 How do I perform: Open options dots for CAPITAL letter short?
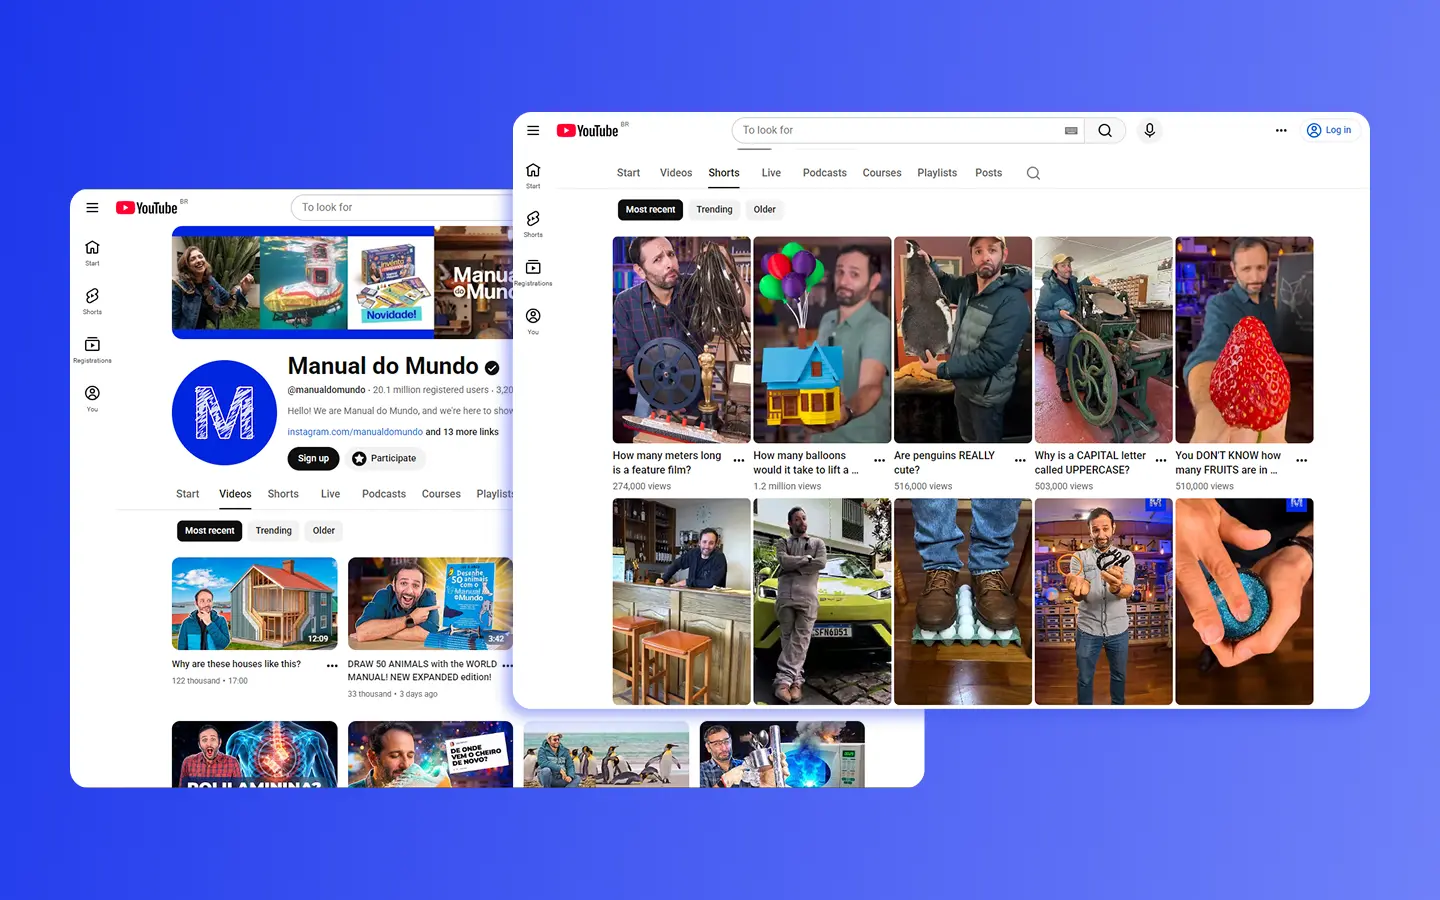click(1161, 461)
